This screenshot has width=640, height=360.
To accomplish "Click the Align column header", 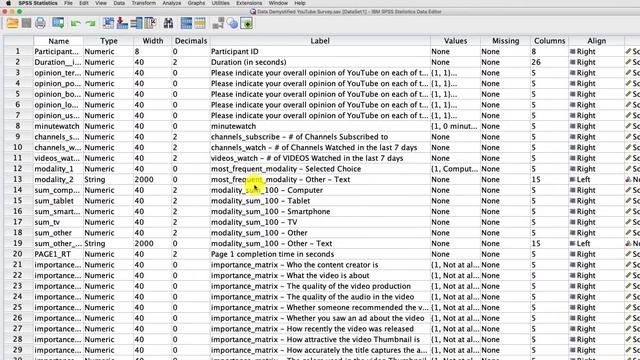I will [596, 41].
